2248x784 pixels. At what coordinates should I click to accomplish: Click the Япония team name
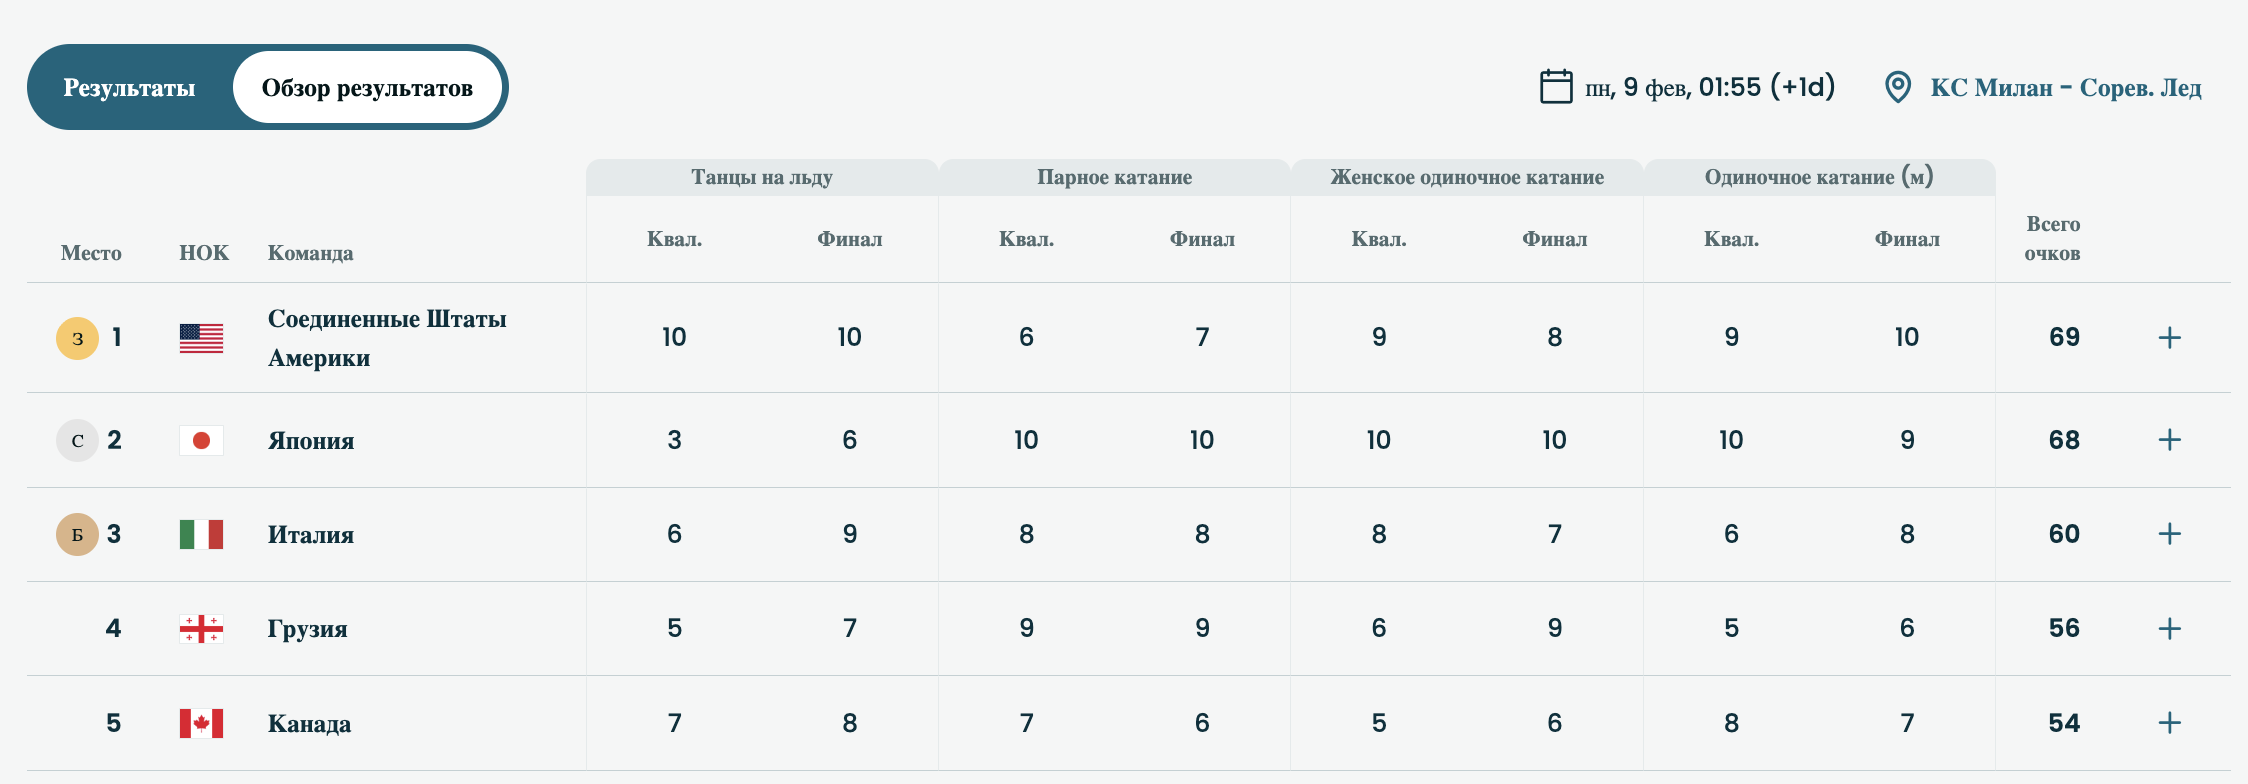[311, 441]
